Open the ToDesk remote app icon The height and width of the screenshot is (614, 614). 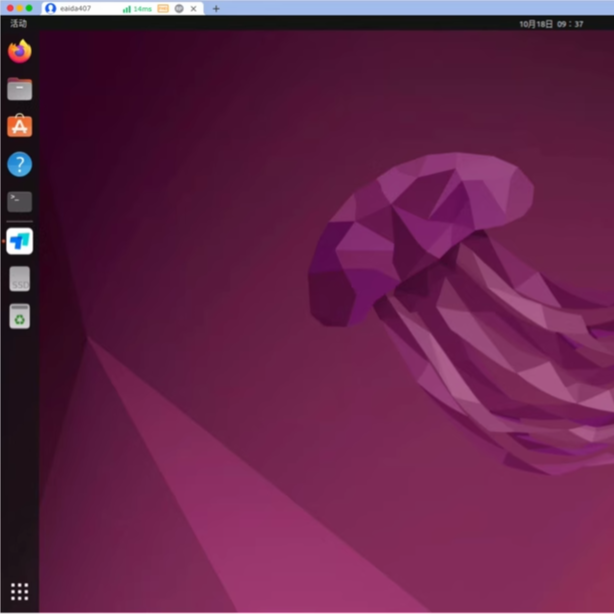[20, 241]
